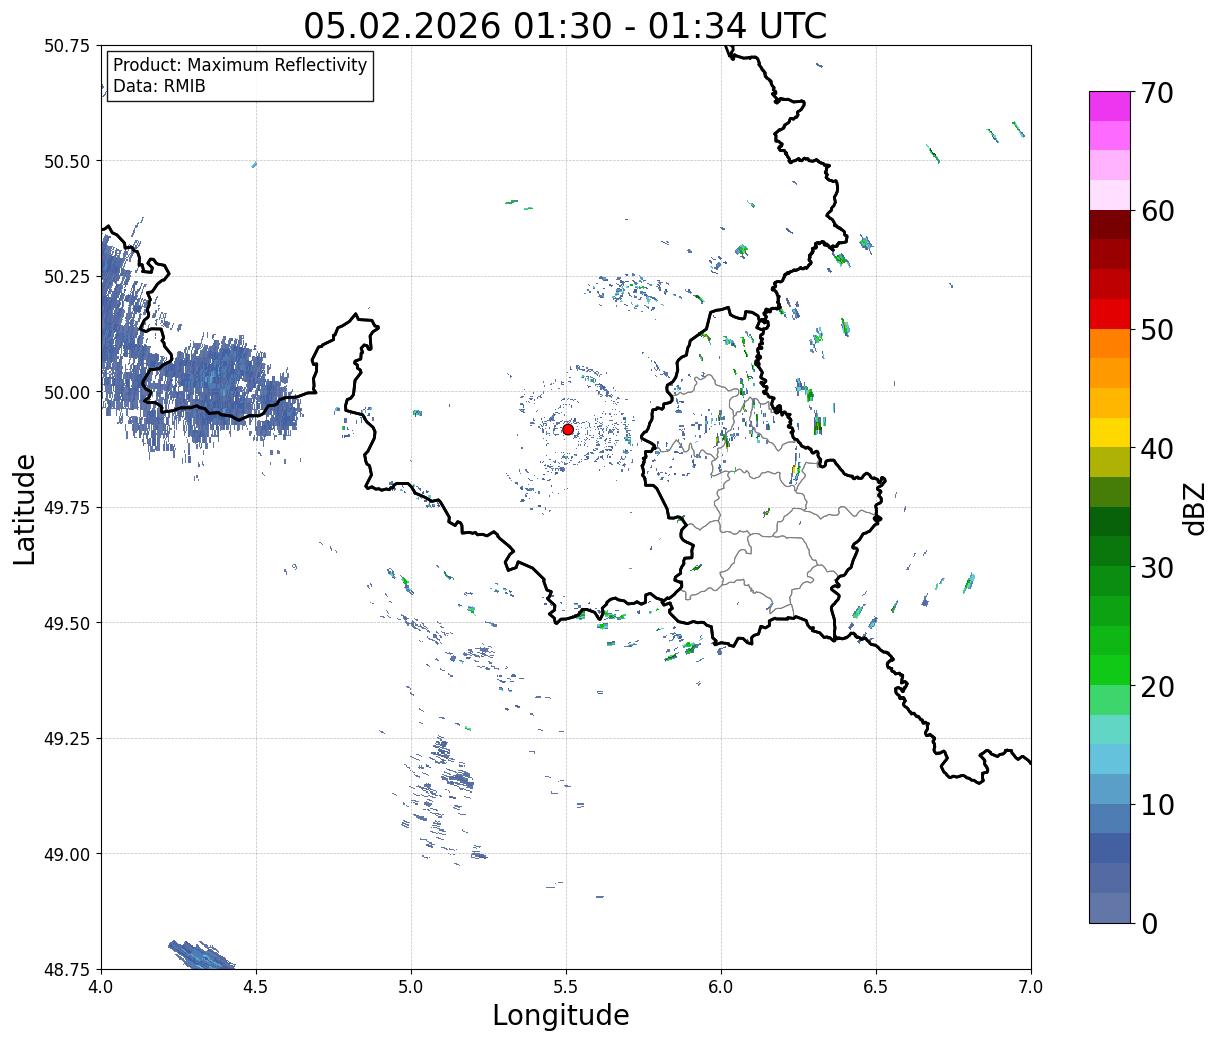
Task: Click the sky blue colorbar segment near 13
Action: (1110, 759)
